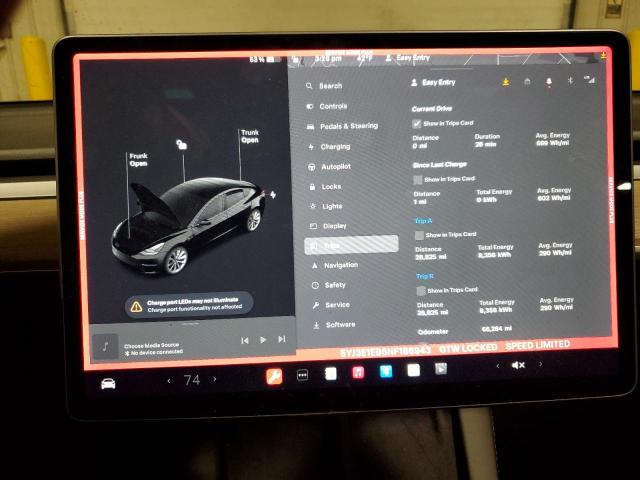The height and width of the screenshot is (480, 640).
Task: Tap the HomeLink garage icon
Action: point(527,82)
